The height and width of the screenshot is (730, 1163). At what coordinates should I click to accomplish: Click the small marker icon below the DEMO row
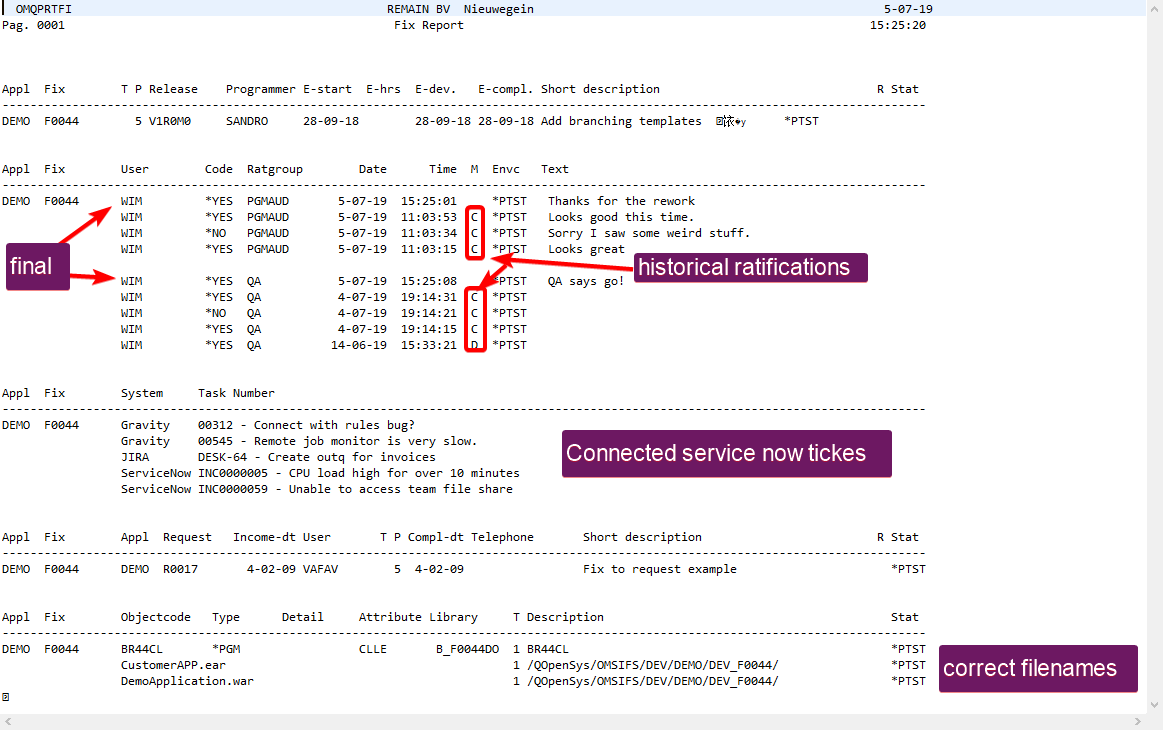click(6, 696)
